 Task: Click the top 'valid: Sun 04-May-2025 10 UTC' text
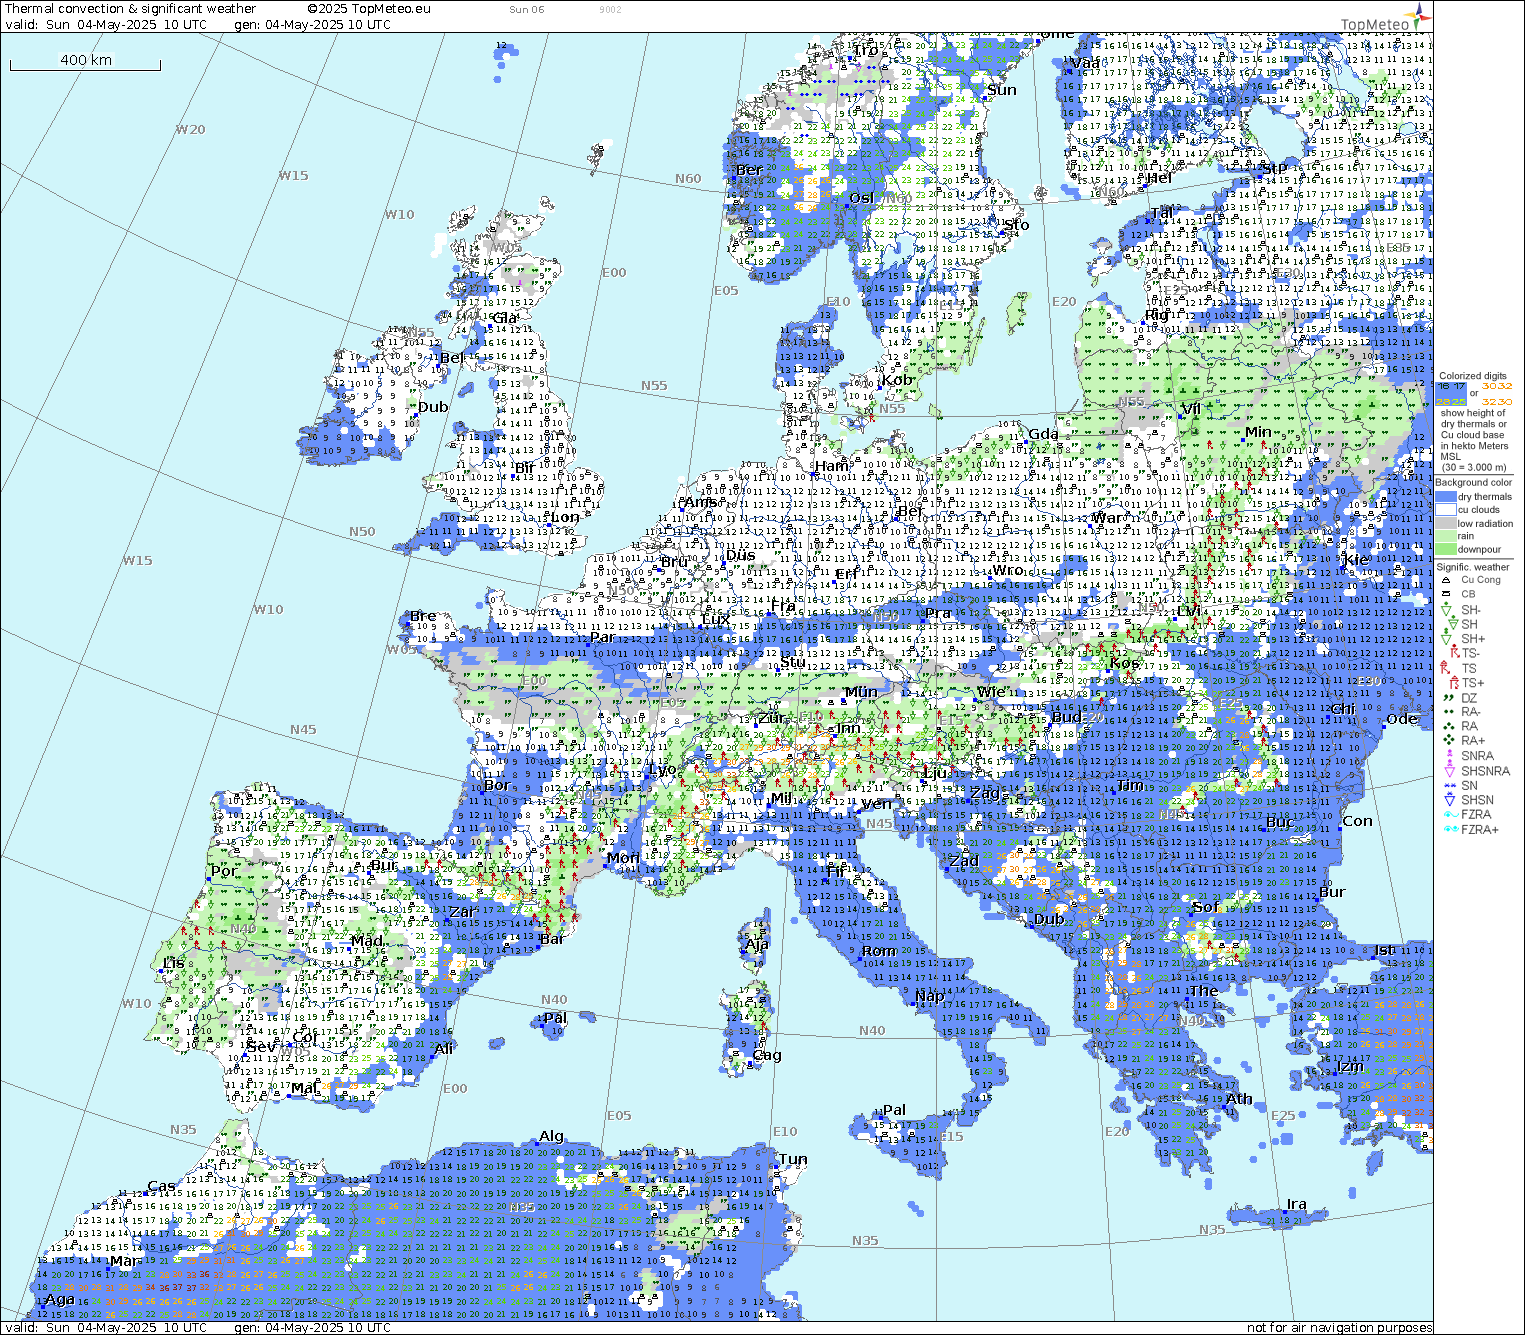[x=106, y=25]
